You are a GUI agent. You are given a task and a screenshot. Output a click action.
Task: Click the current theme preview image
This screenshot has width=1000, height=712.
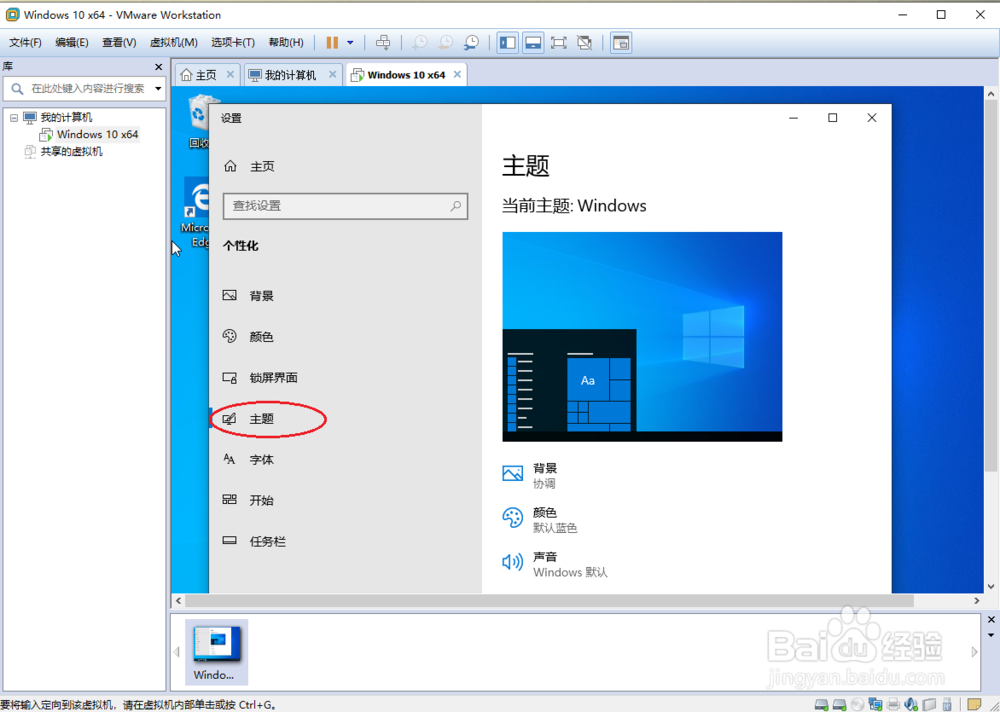[642, 337]
